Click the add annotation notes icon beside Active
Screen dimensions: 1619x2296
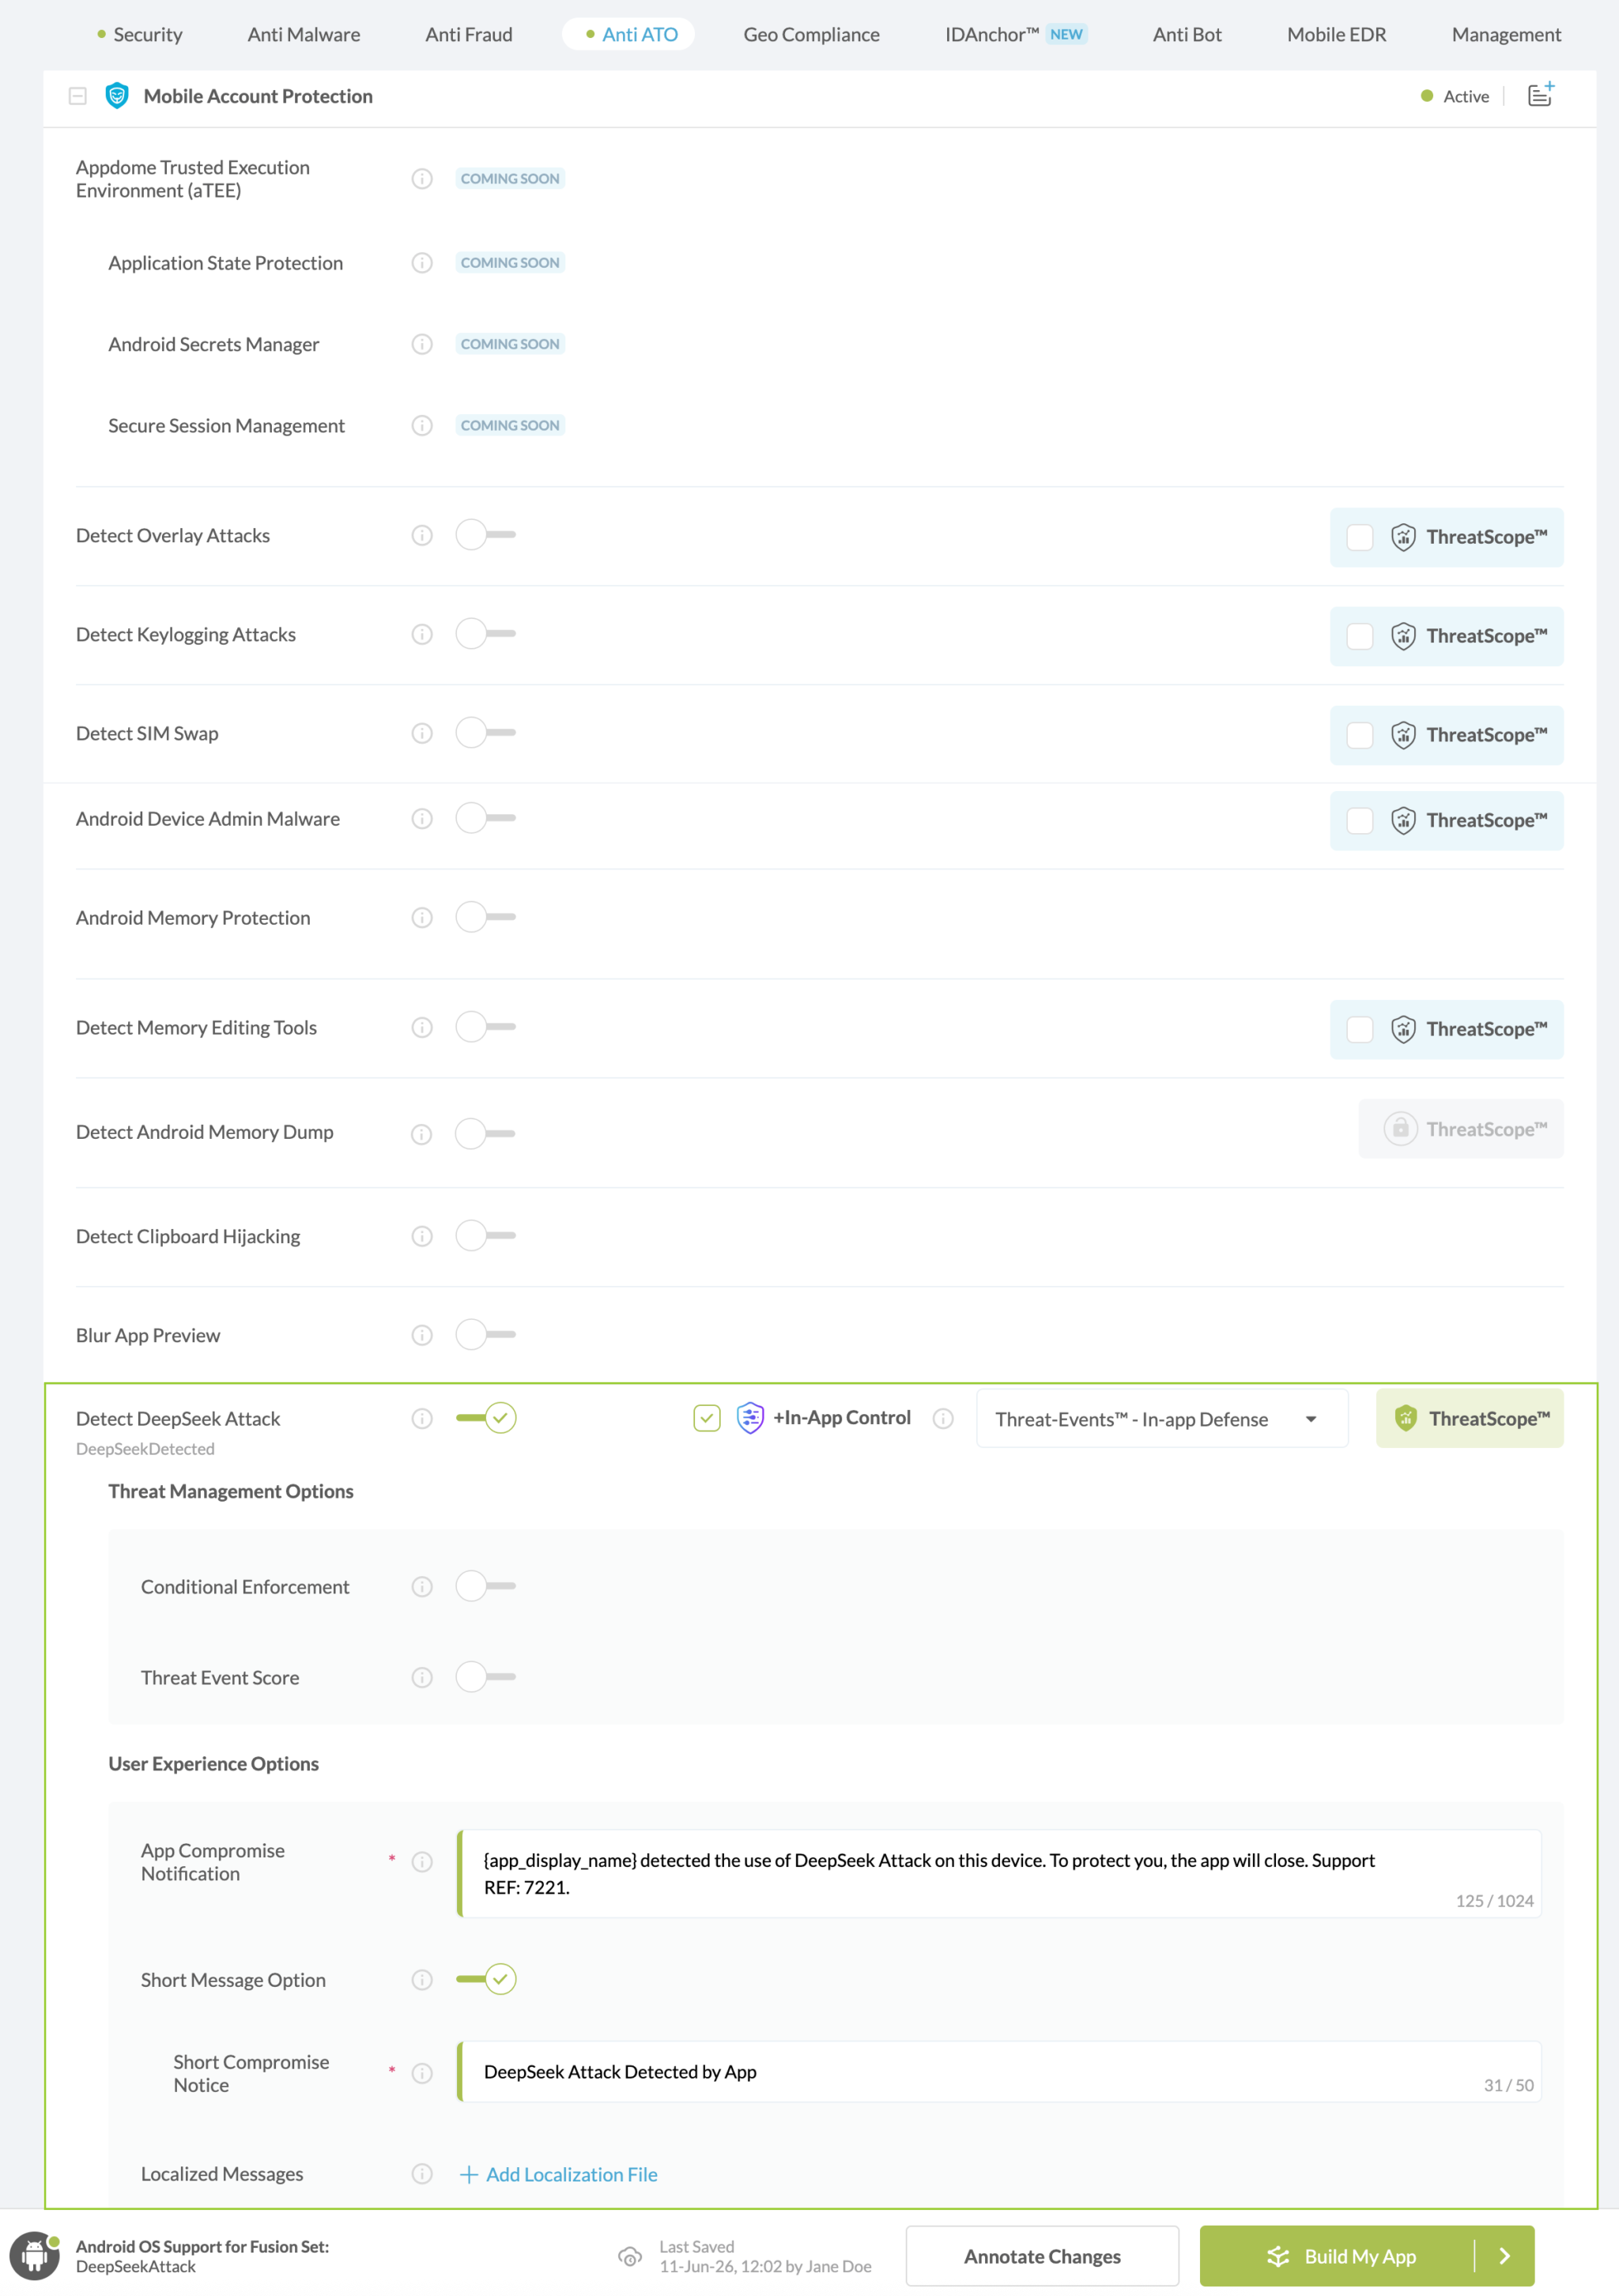[1541, 95]
